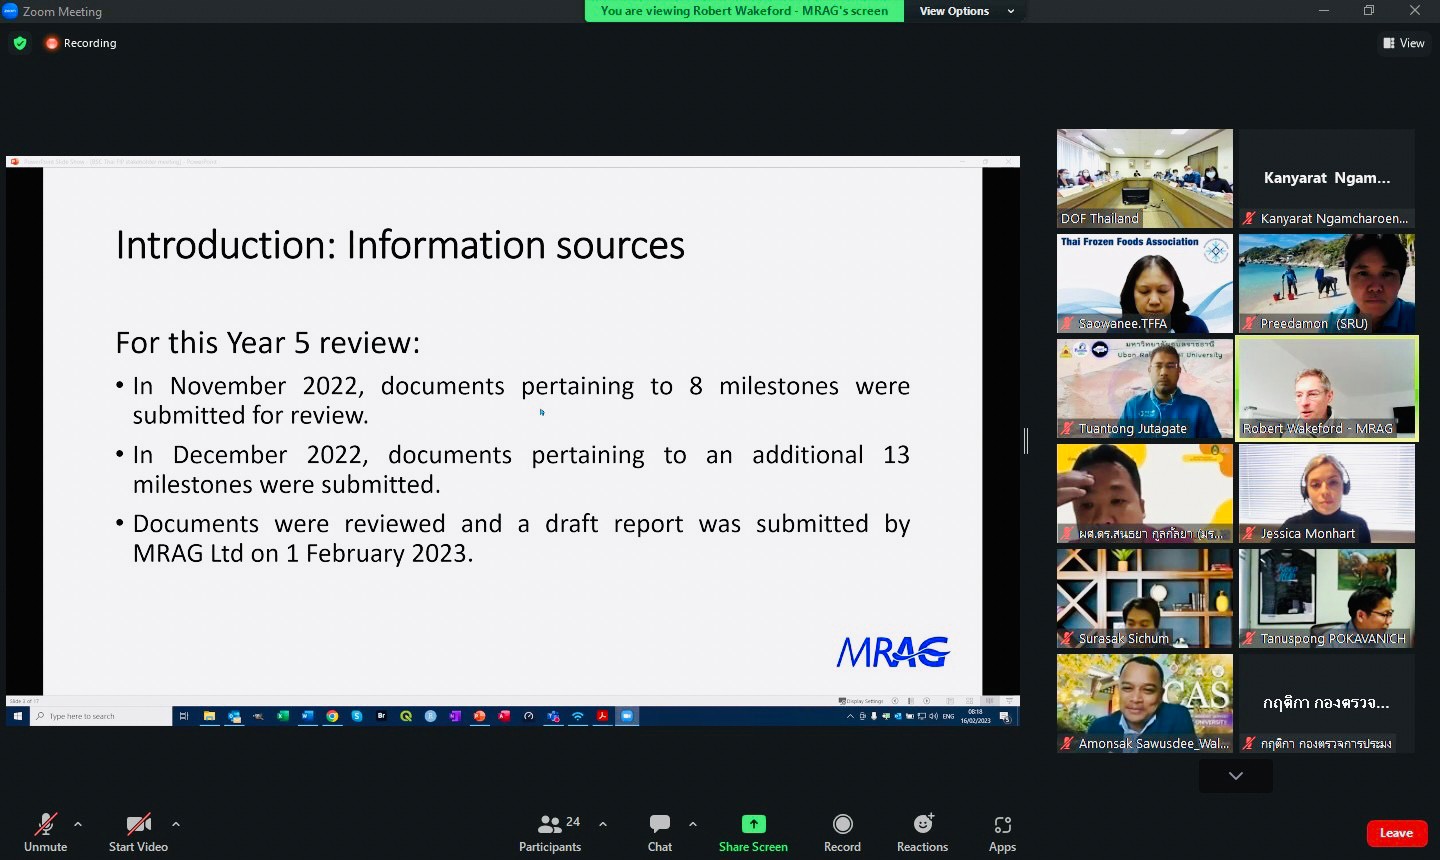This screenshot has width=1440, height=860.
Task: Click the Recording indicator icon
Action: (x=52, y=43)
